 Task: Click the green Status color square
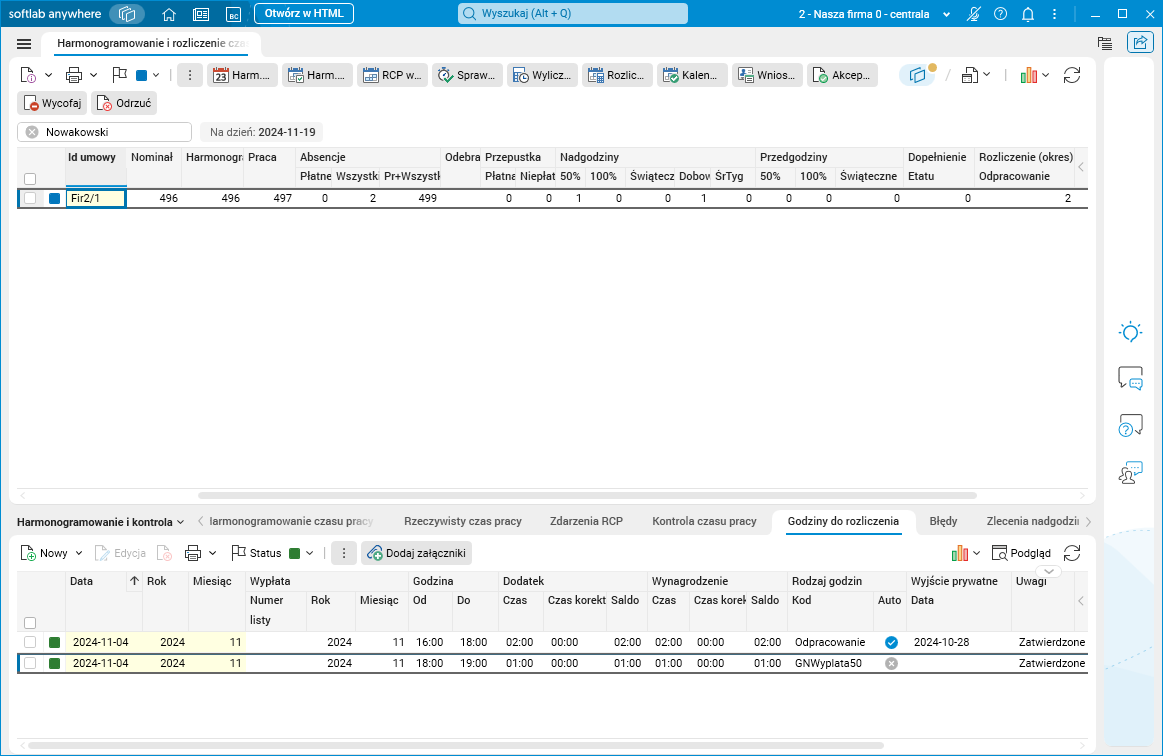294,553
